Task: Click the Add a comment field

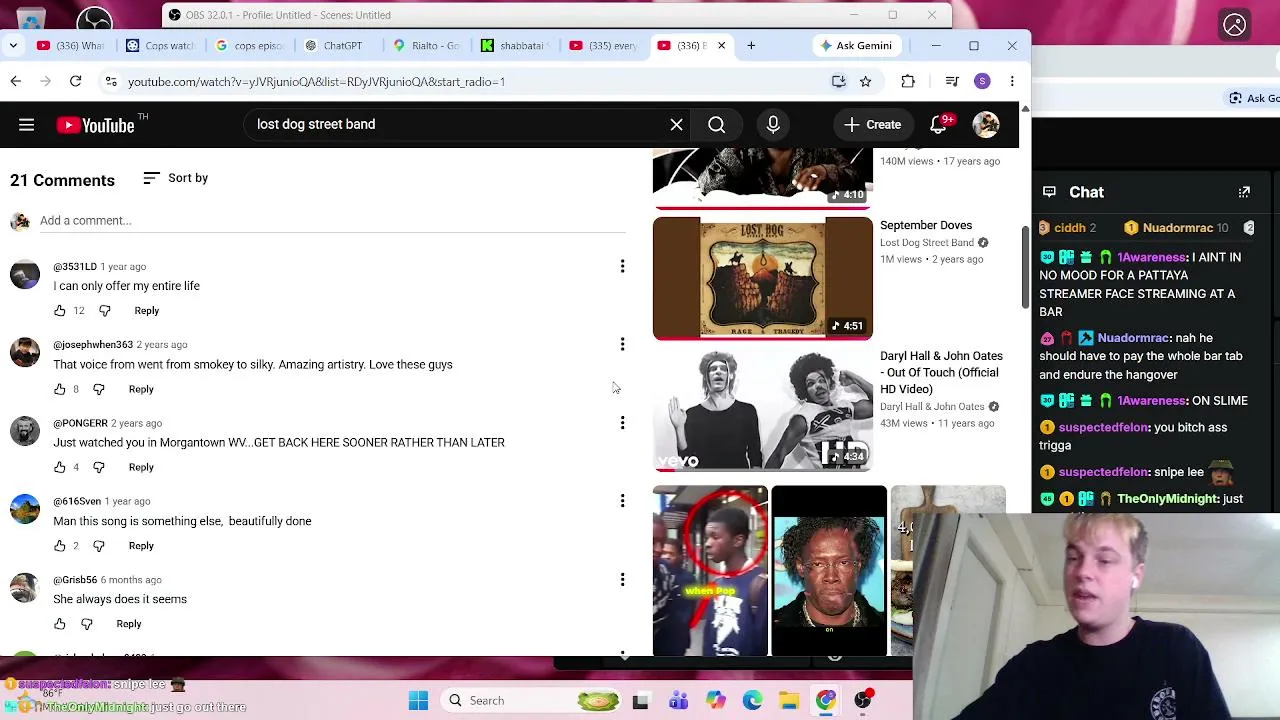Action: pyautogui.click(x=333, y=221)
